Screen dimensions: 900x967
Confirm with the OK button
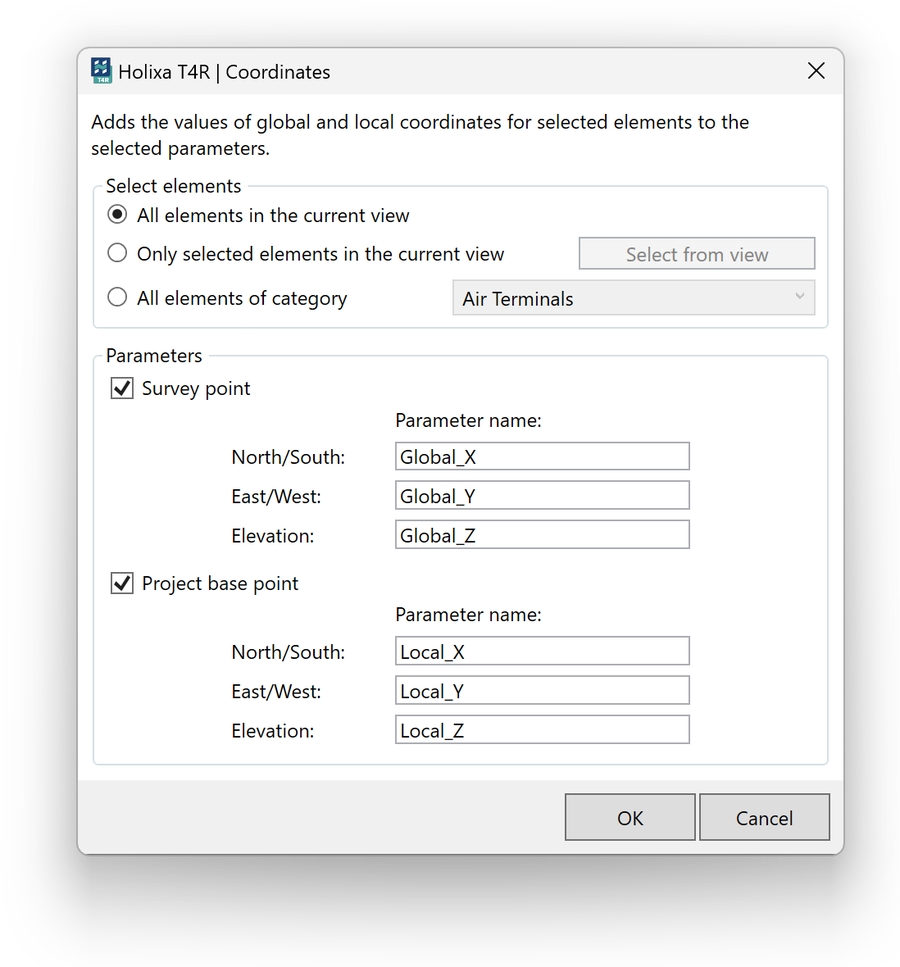(629, 818)
